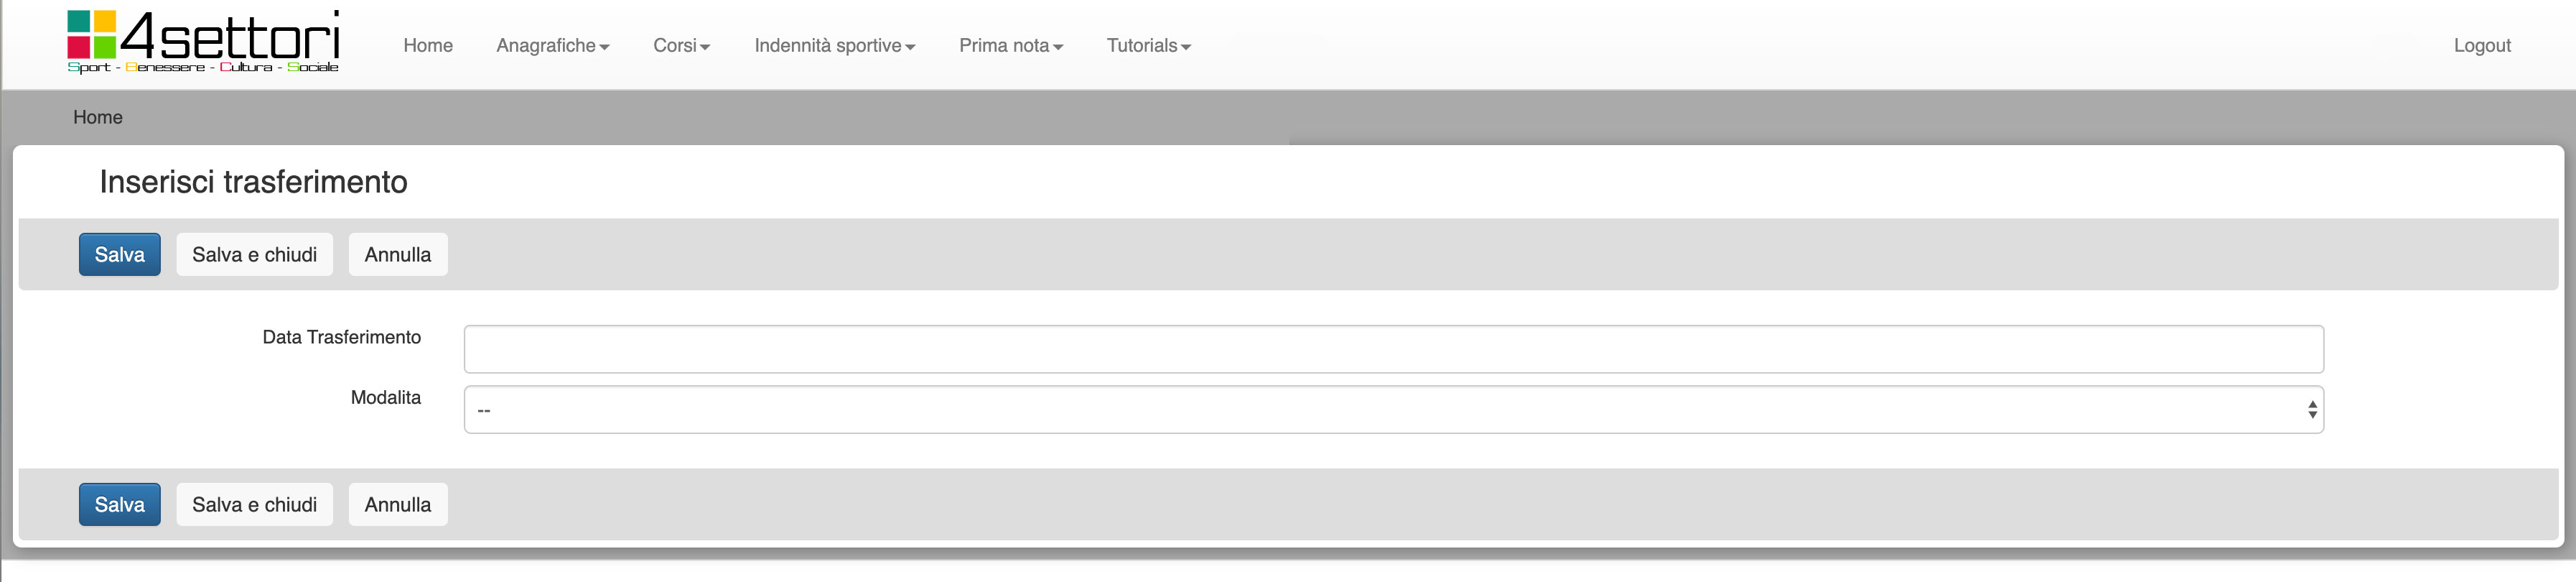Click the Data Trasferimento field label

click(x=341, y=338)
